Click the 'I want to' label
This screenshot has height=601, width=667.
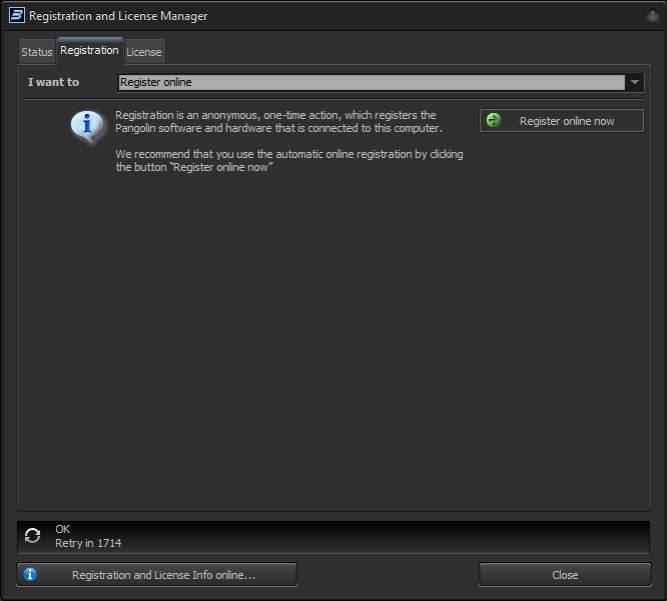tap(53, 82)
